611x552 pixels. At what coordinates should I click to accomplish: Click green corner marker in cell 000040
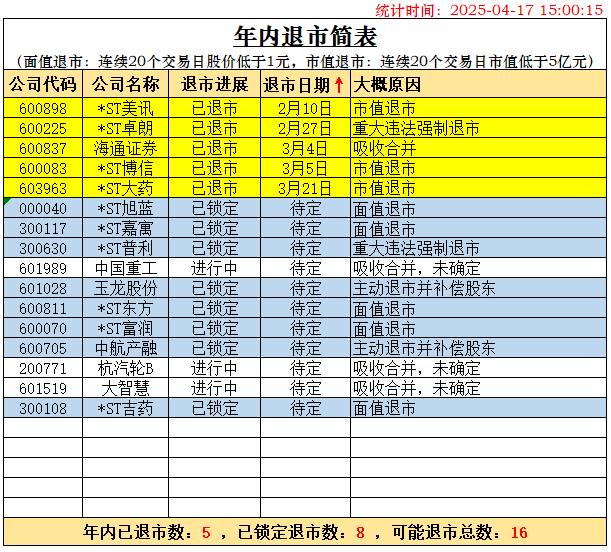click(x=8, y=202)
